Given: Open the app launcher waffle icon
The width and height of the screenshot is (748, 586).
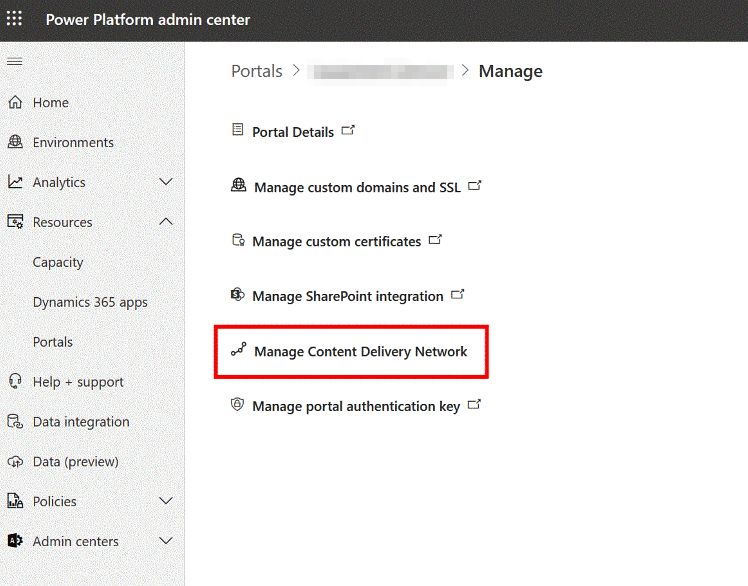Looking at the screenshot, I should pos(15,20).
